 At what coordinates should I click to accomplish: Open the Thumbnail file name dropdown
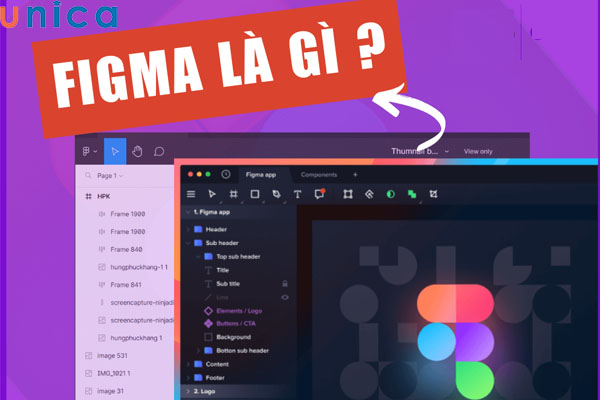(x=447, y=152)
